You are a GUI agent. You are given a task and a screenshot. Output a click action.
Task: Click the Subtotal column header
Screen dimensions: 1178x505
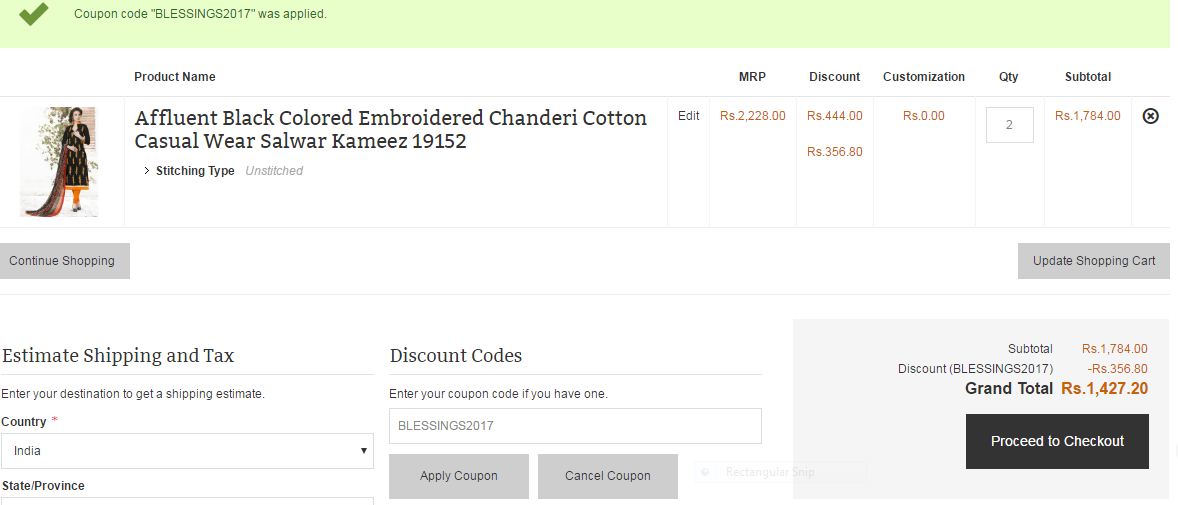point(1087,77)
